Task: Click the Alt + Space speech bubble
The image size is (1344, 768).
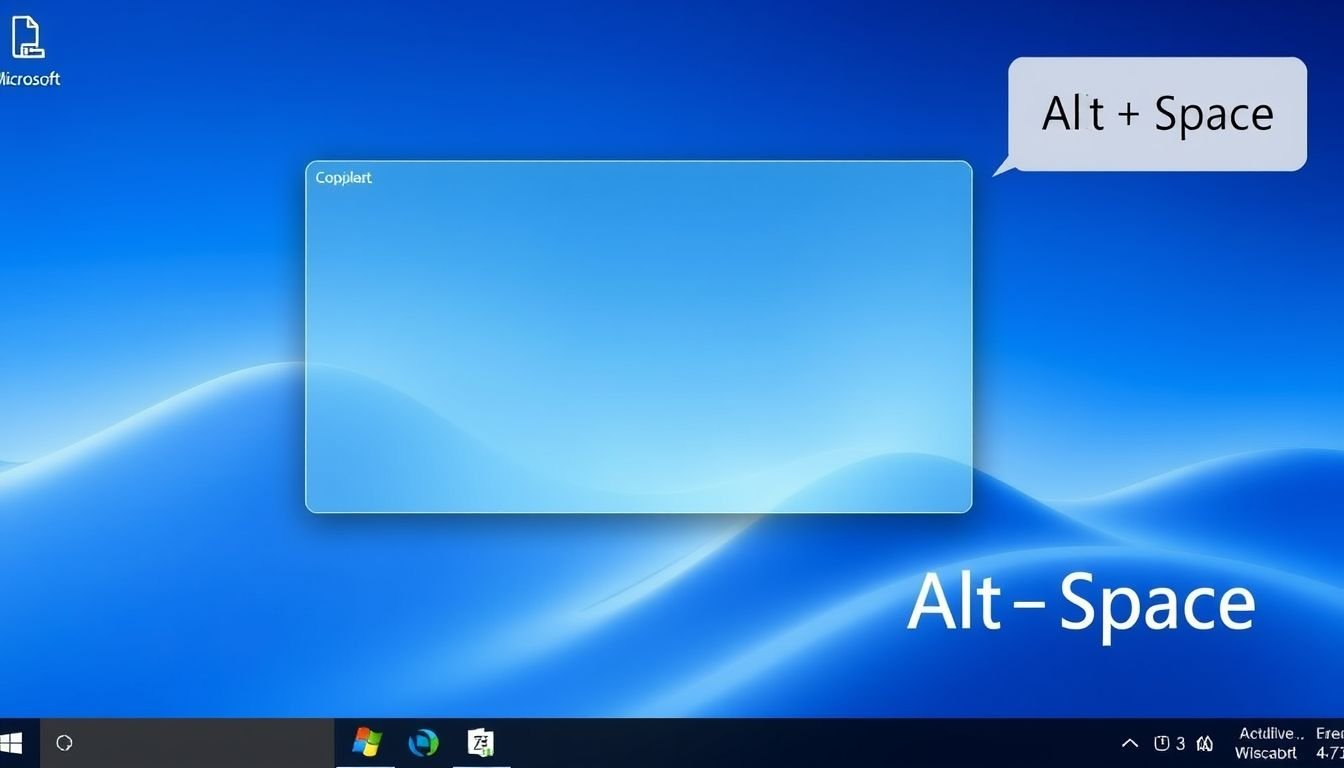Action: pos(1157,113)
